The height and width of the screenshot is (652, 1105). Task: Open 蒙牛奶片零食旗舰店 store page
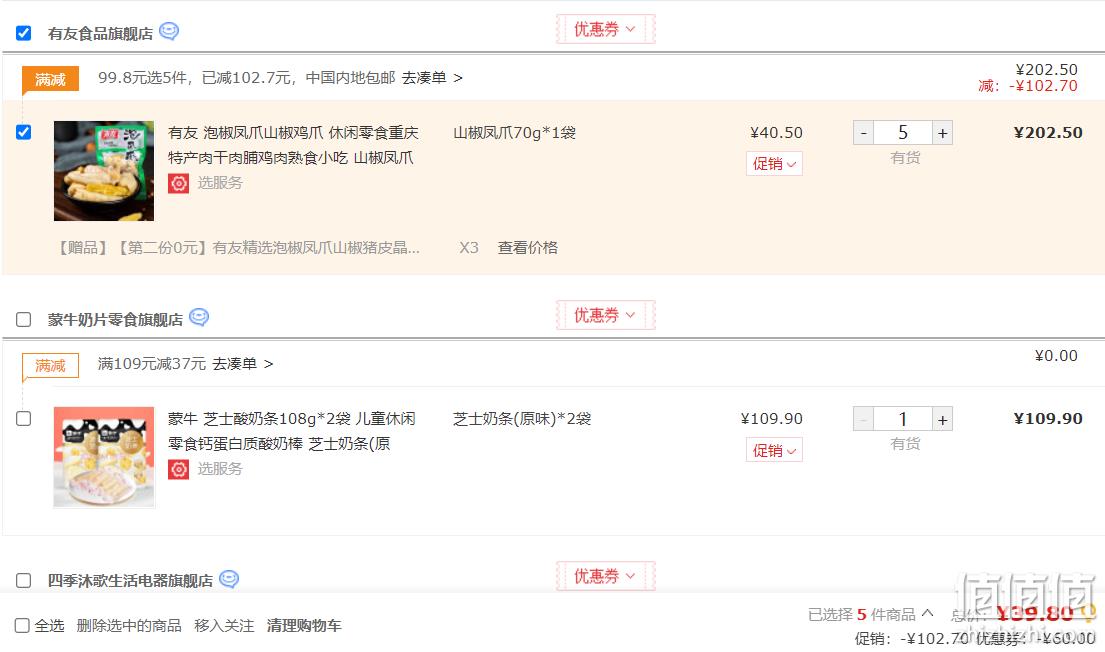(x=116, y=320)
